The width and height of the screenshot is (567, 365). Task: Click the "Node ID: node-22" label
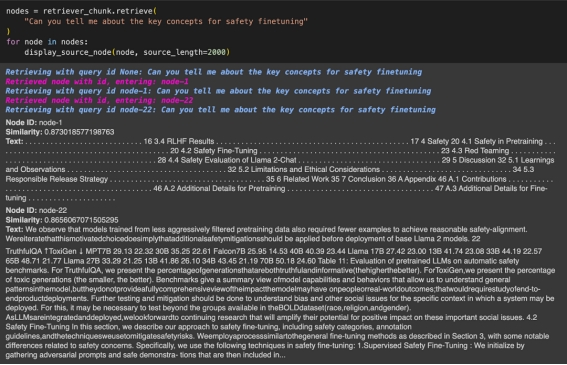(x=36, y=210)
